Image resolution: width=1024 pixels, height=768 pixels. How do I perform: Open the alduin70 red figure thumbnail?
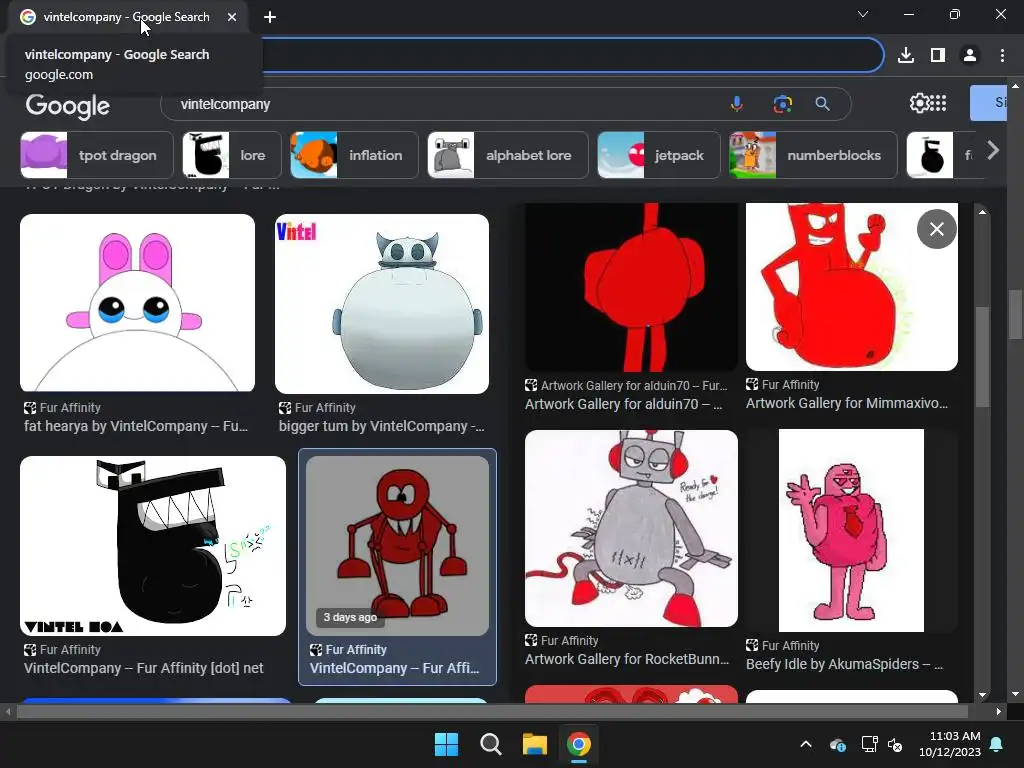632,287
